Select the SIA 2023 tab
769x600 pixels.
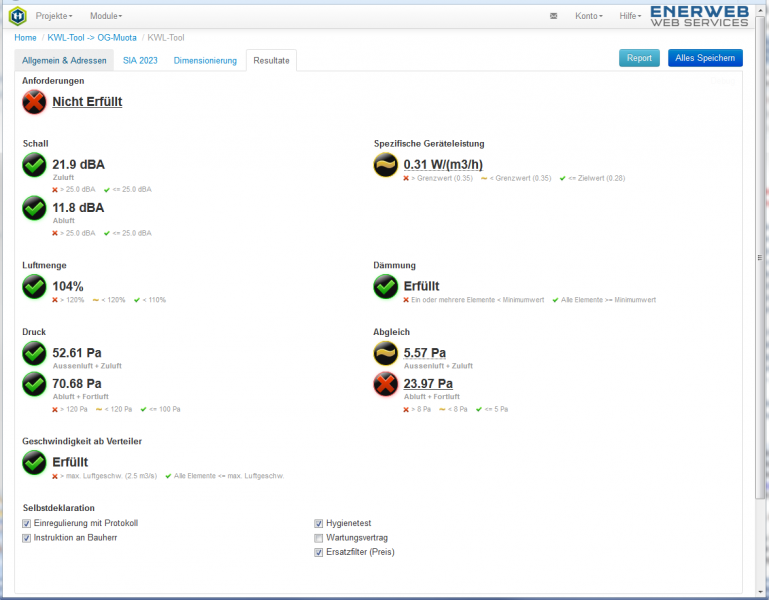tap(140, 61)
